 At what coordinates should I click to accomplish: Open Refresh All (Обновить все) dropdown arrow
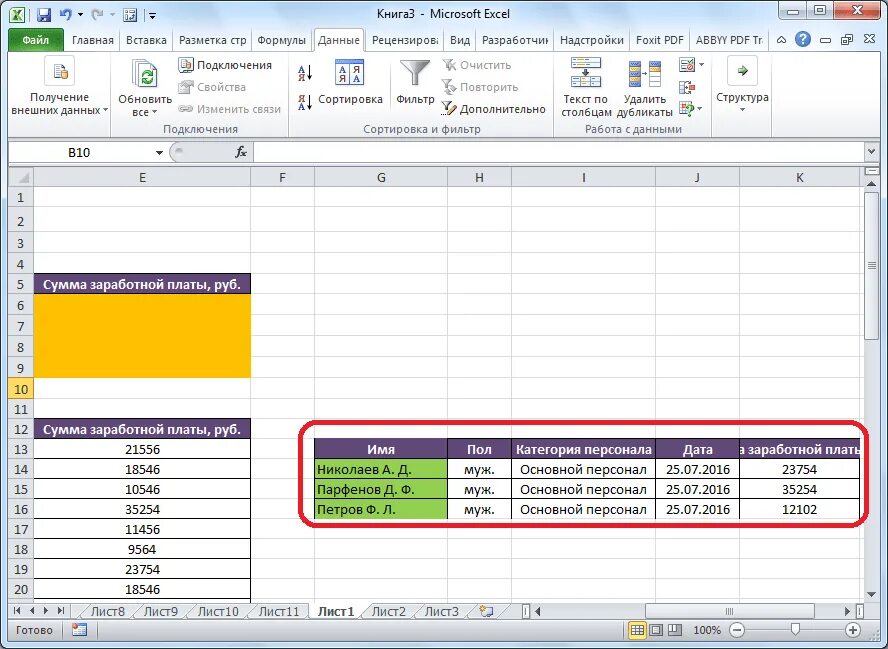(x=154, y=112)
